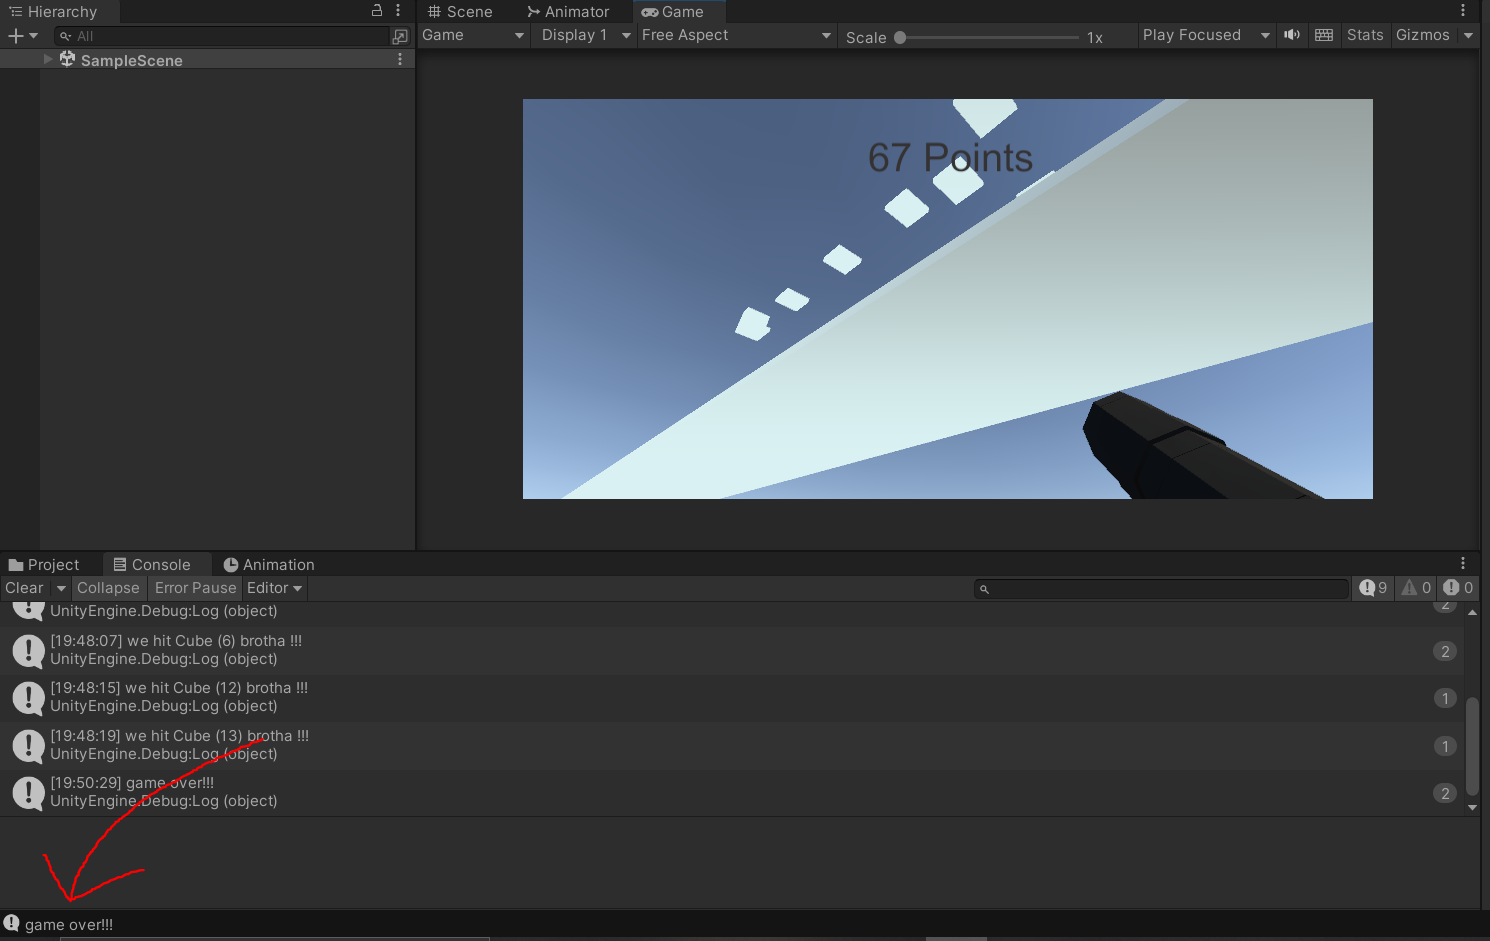
Task: Click the padlock icon in the Hierarchy
Action: [x=375, y=10]
